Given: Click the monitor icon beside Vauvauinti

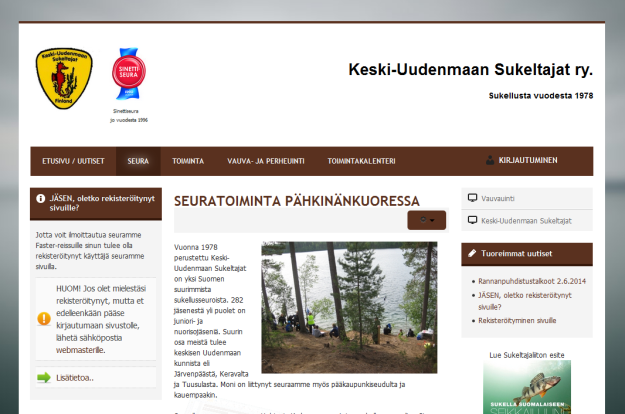Looking at the screenshot, I should (472, 199).
